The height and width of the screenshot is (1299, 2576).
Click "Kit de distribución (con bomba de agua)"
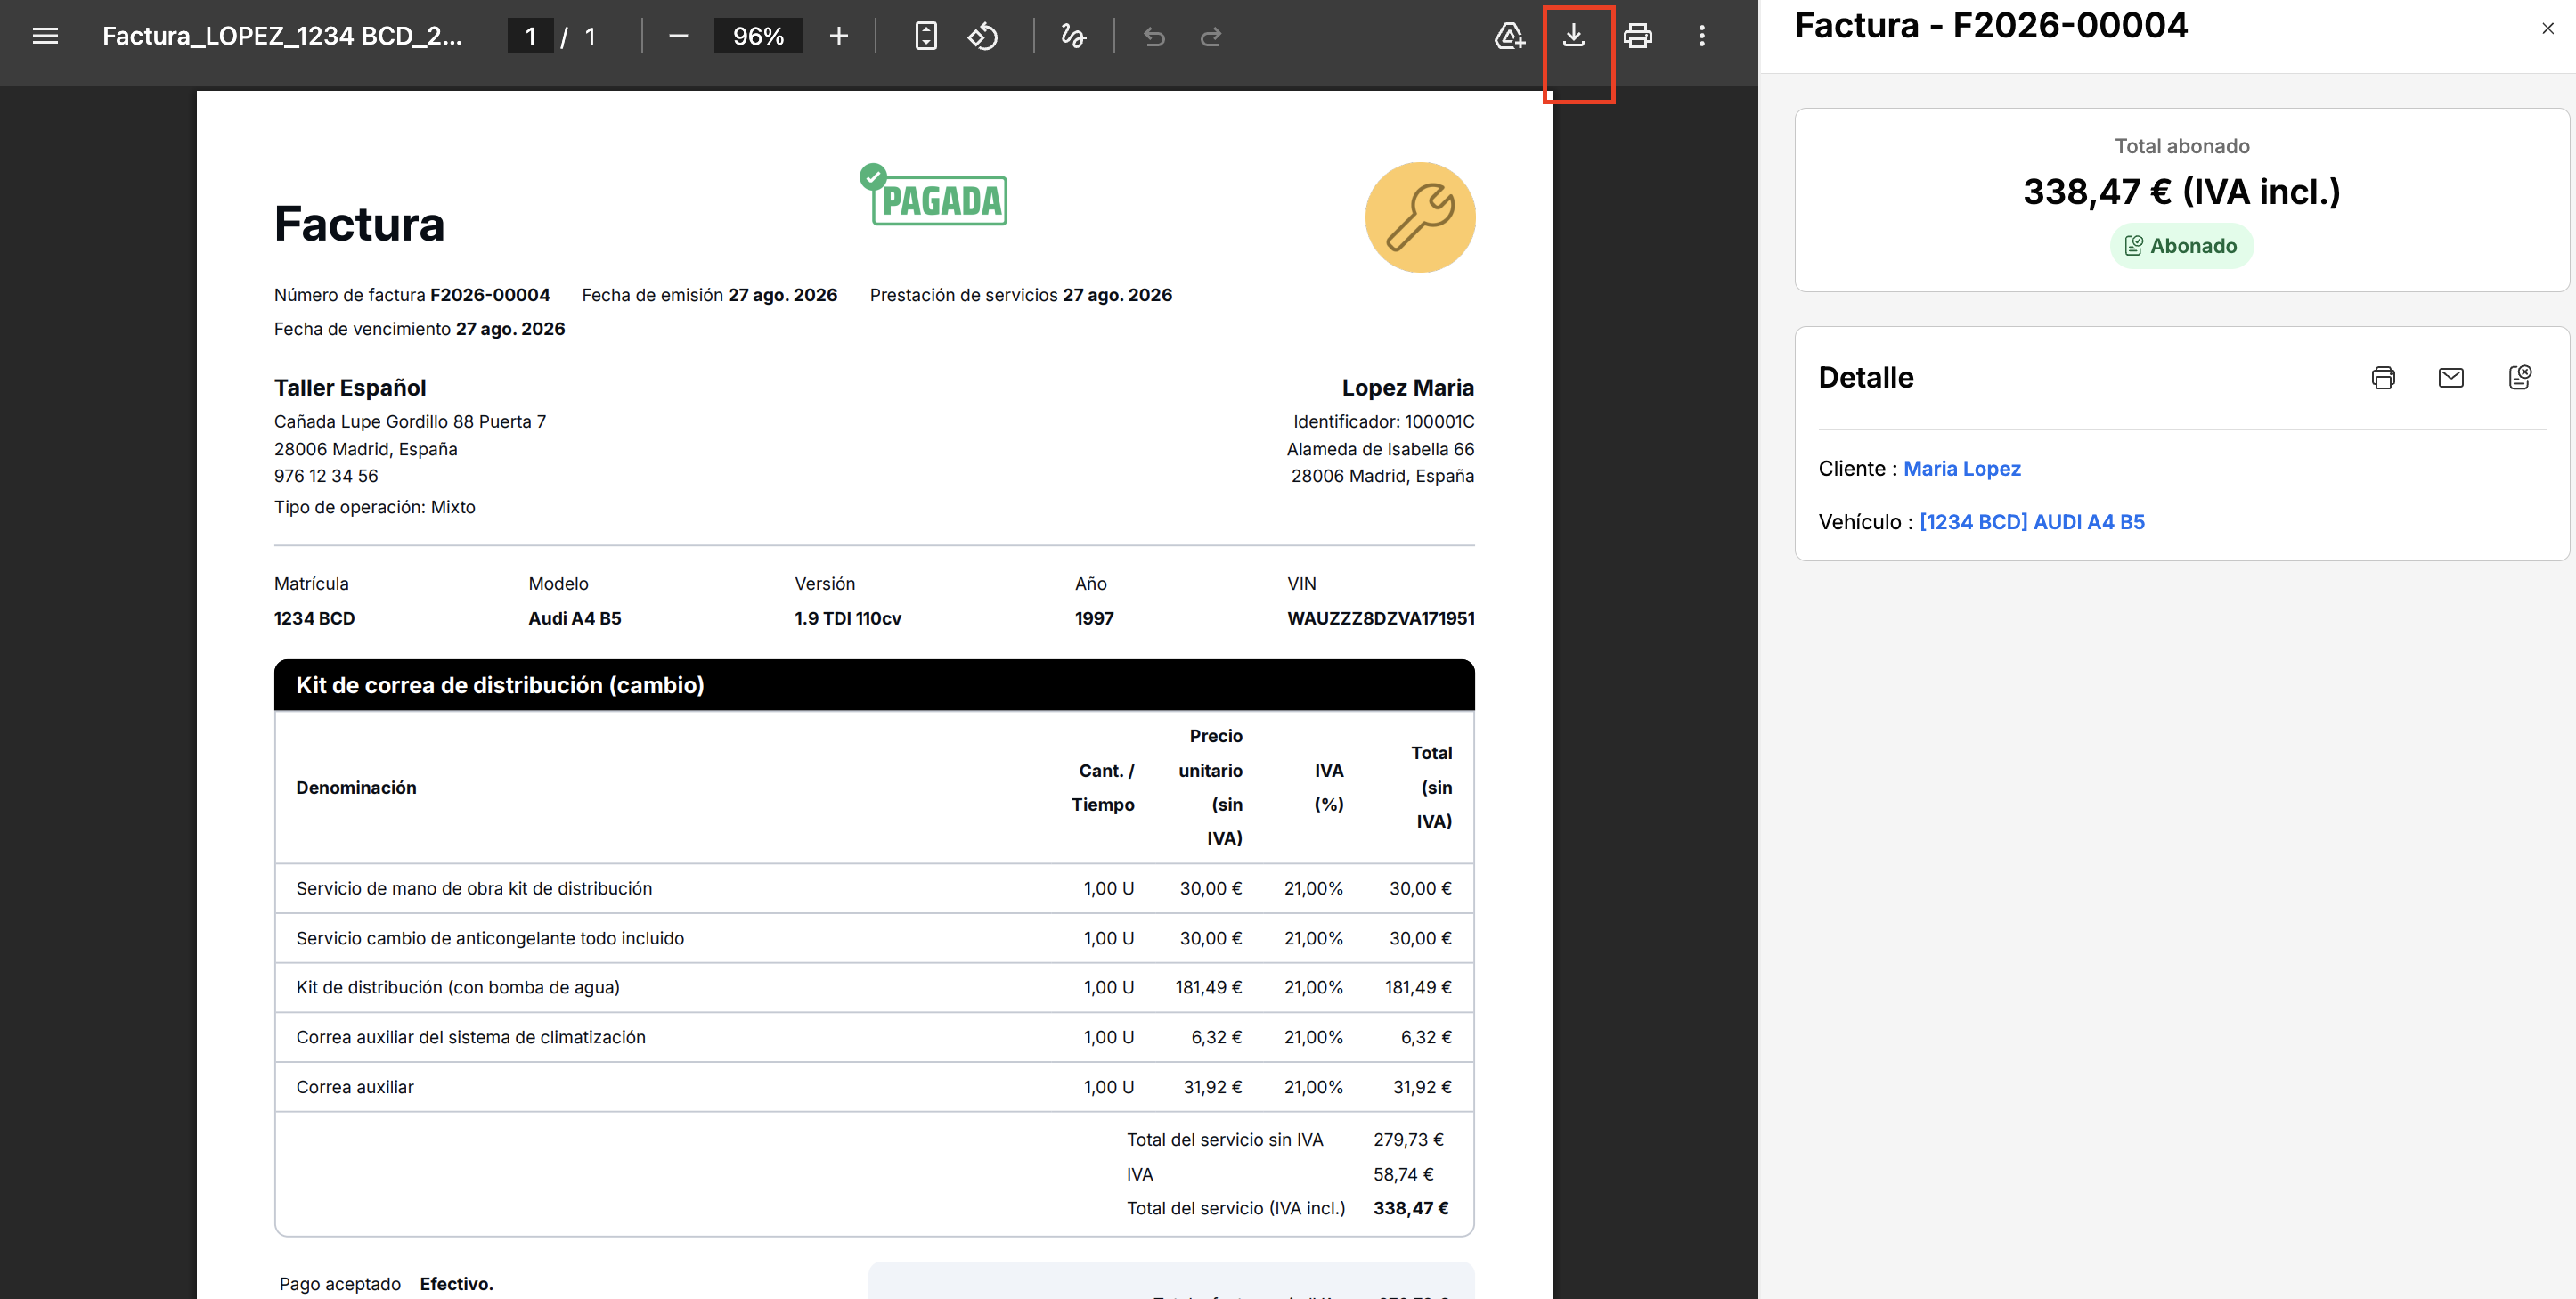pos(458,987)
